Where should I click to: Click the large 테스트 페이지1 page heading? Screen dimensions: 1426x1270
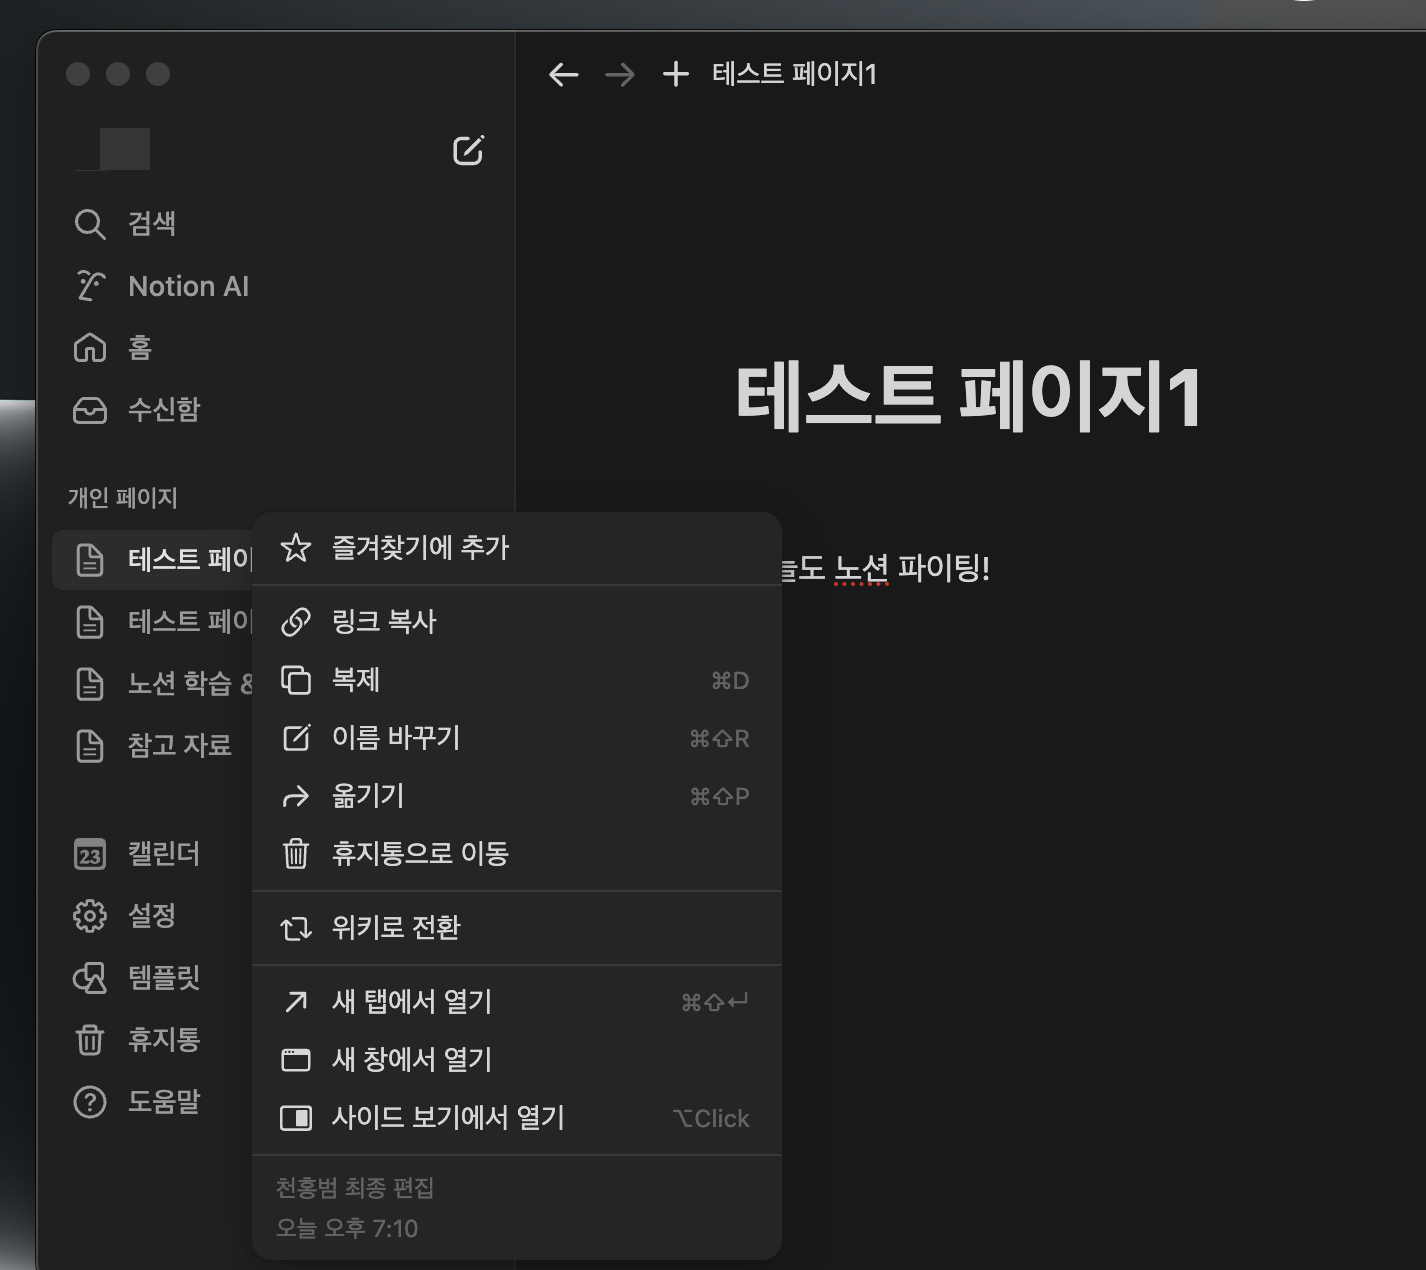click(x=968, y=399)
